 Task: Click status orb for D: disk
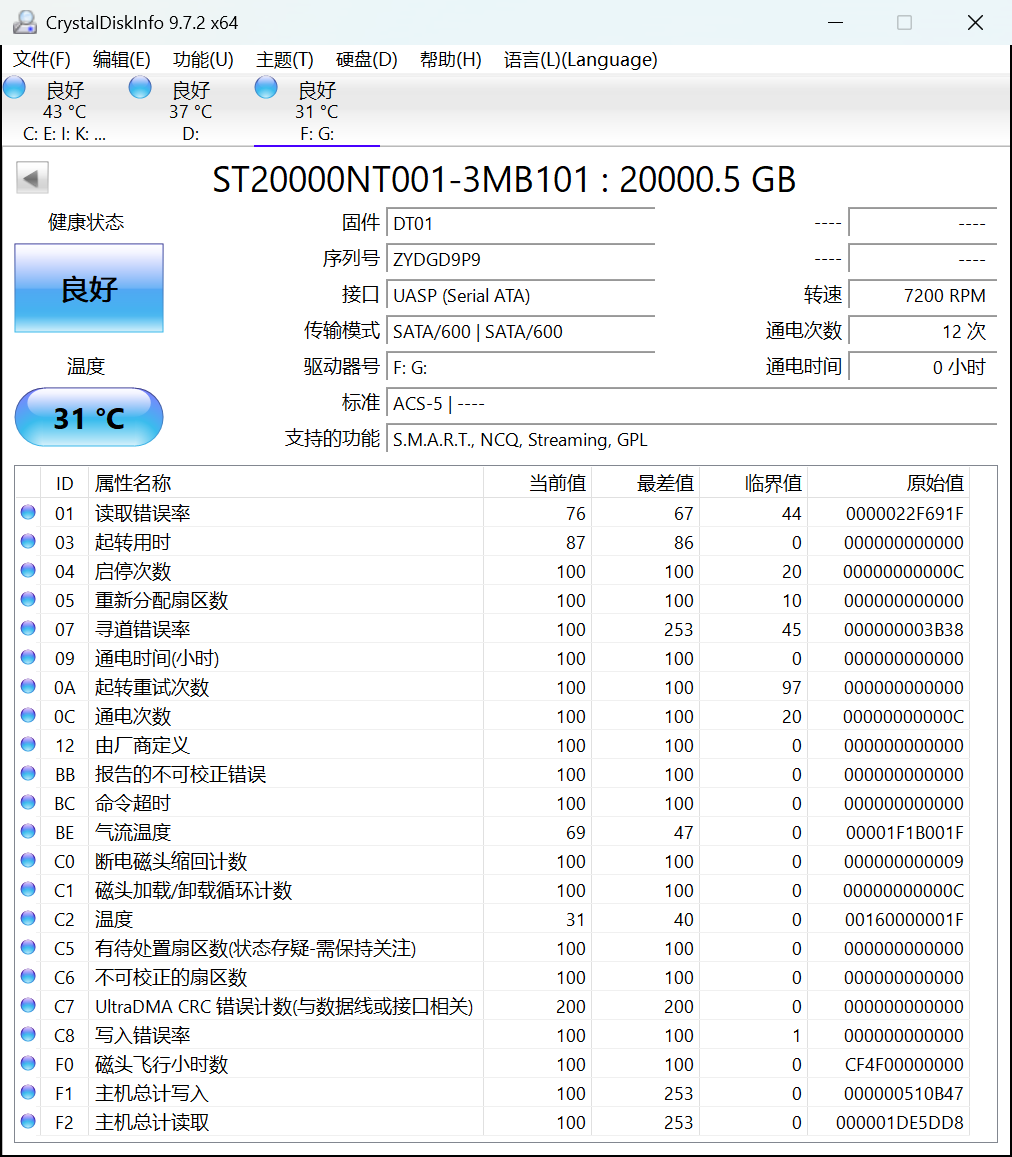point(140,88)
